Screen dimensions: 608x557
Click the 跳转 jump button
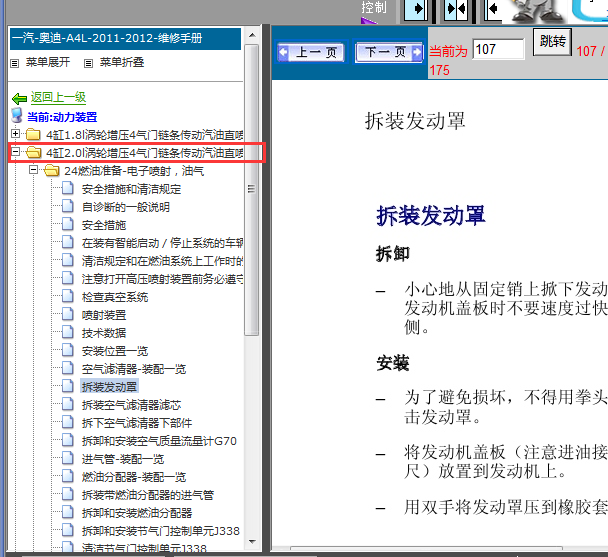[552, 41]
